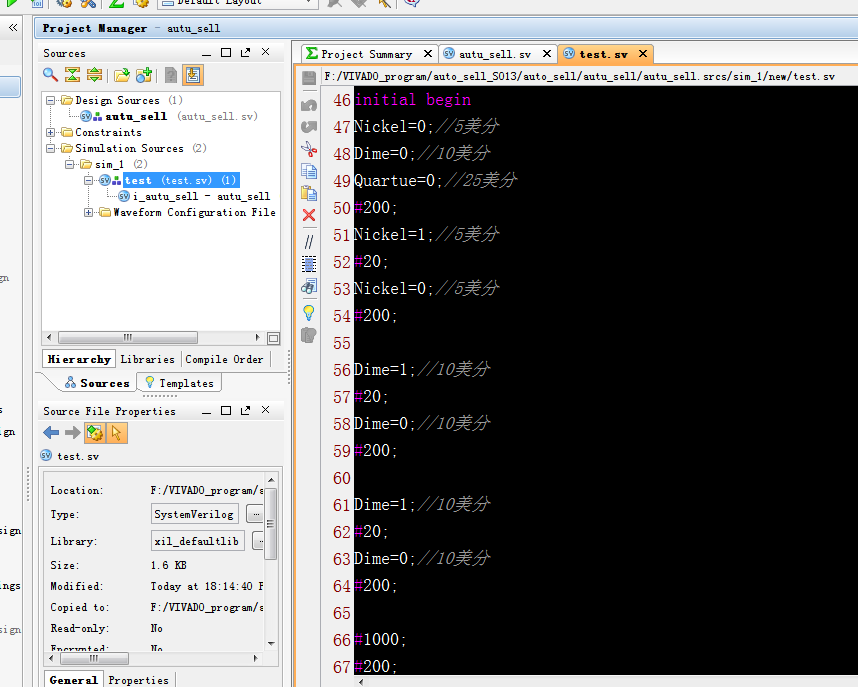
Task: Click the Paste icon in editor toolbar
Action: 309,193
